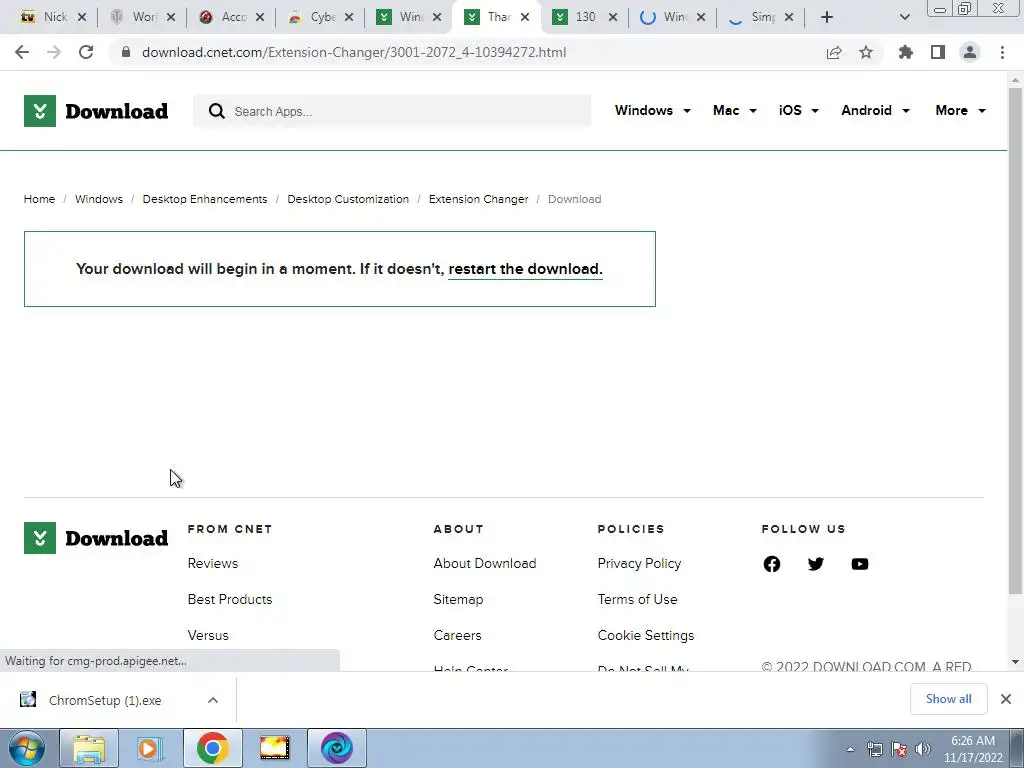The width and height of the screenshot is (1024, 768).
Task: Open the Facebook icon under Follow Us
Action: 772,564
